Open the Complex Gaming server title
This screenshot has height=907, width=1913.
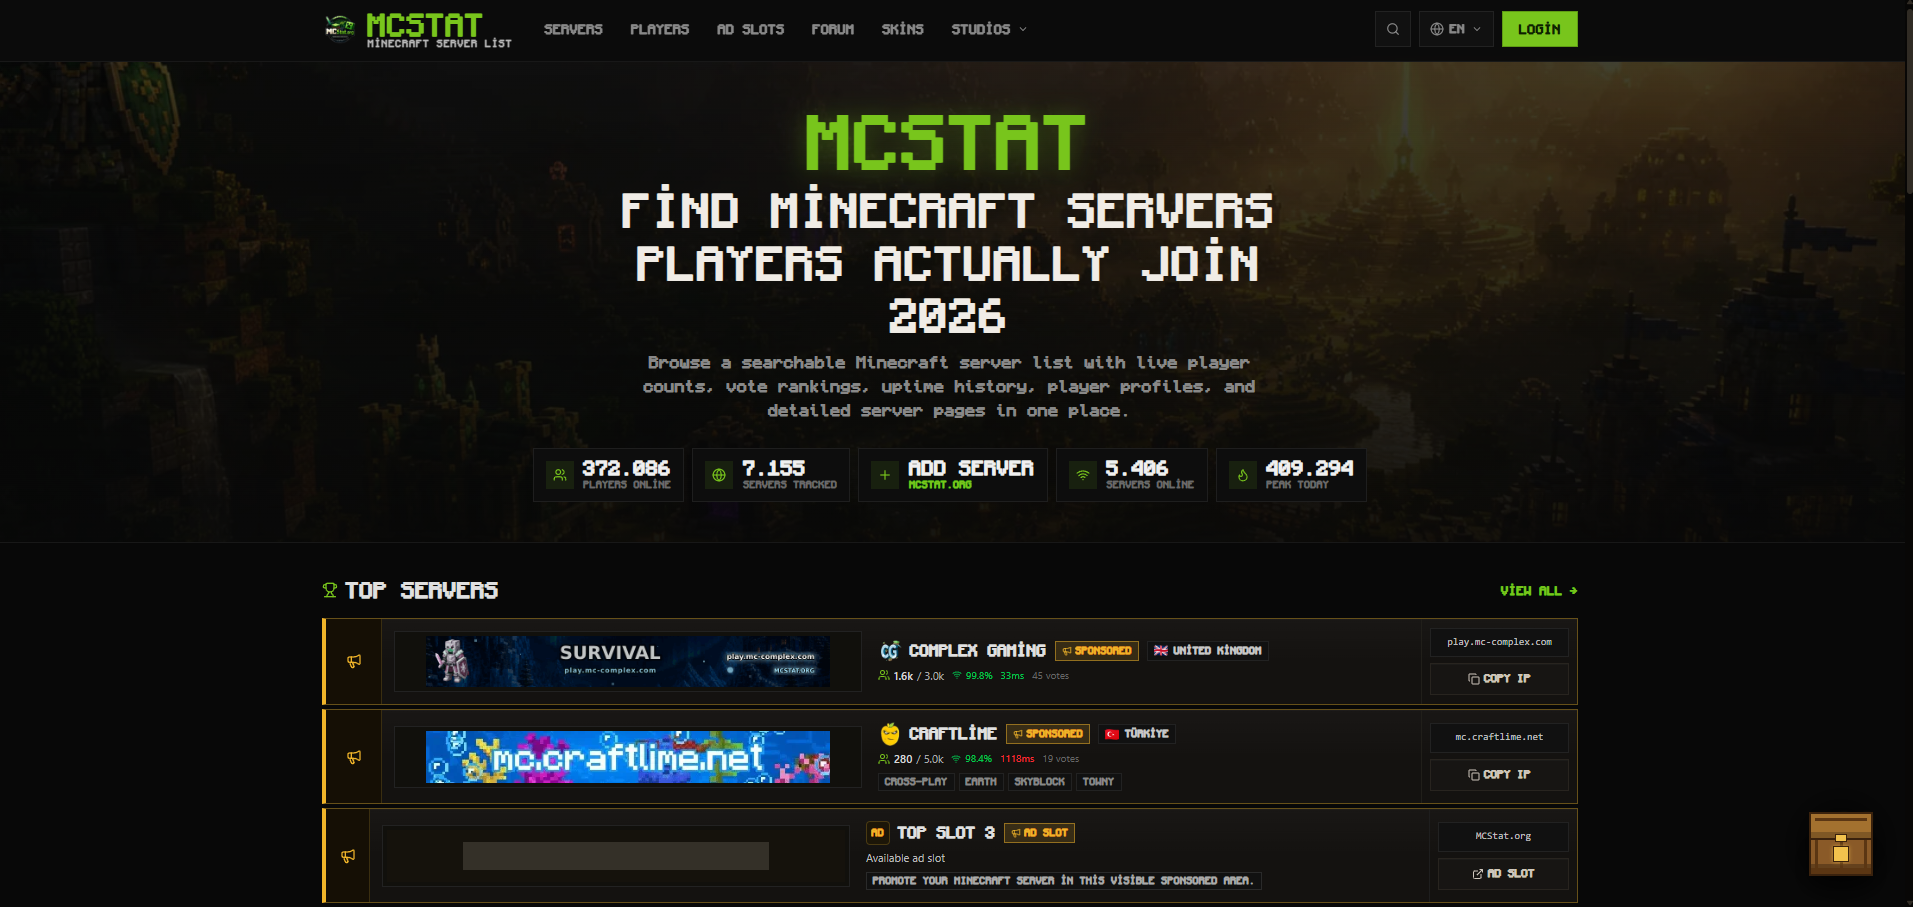point(977,651)
